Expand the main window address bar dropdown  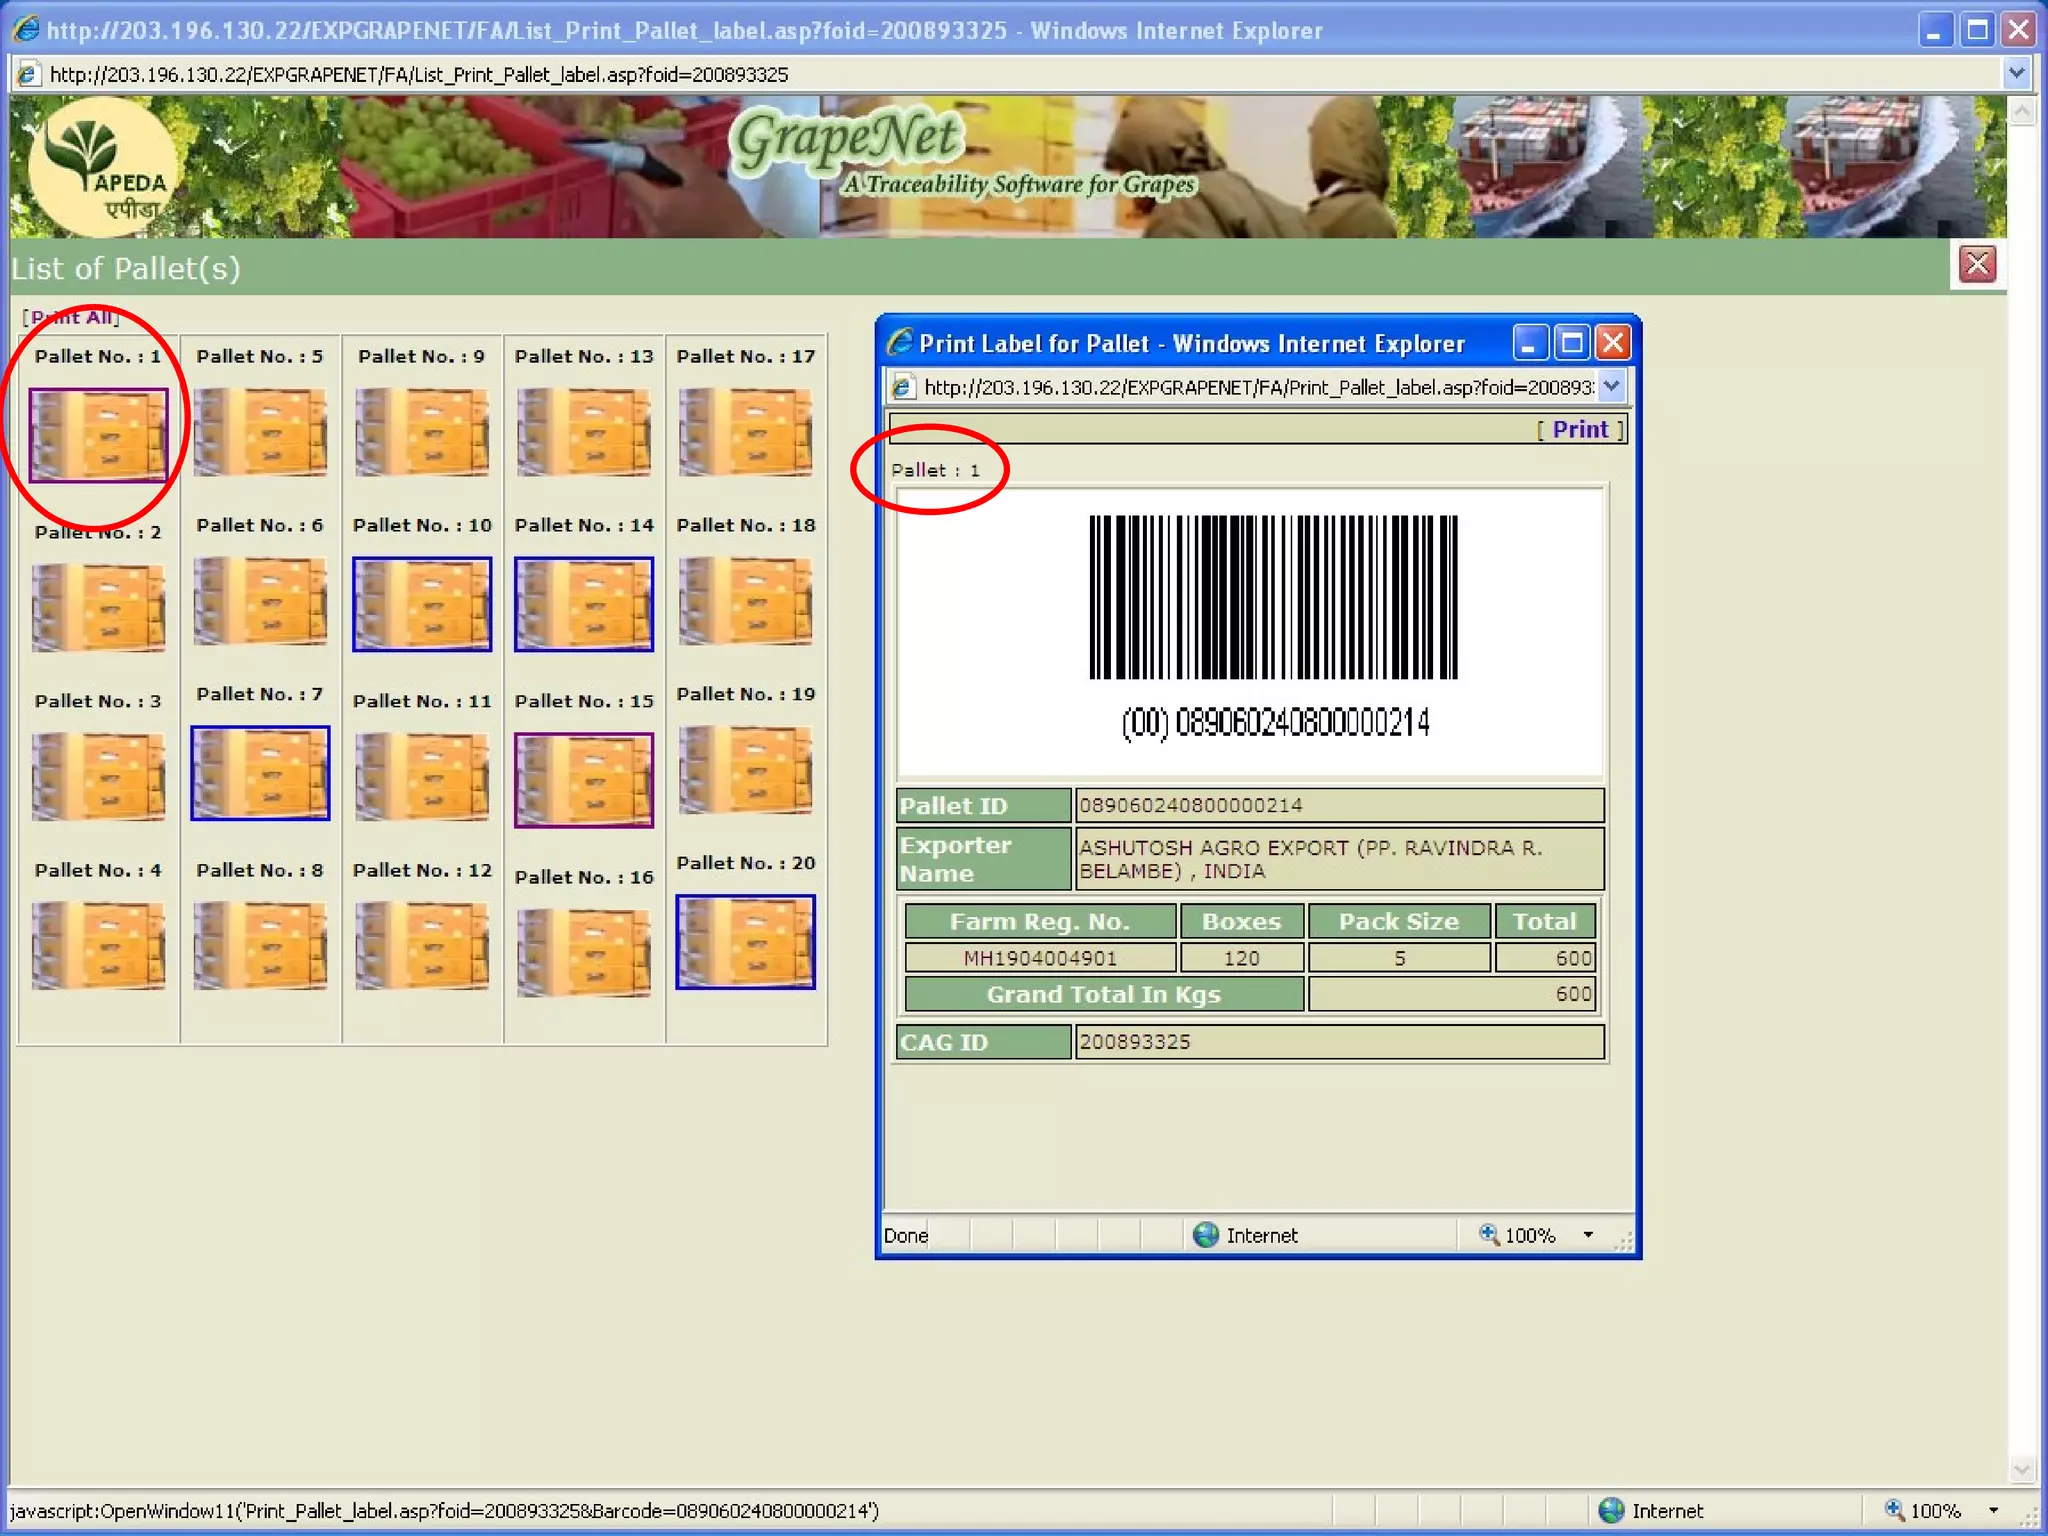coord(2016,74)
